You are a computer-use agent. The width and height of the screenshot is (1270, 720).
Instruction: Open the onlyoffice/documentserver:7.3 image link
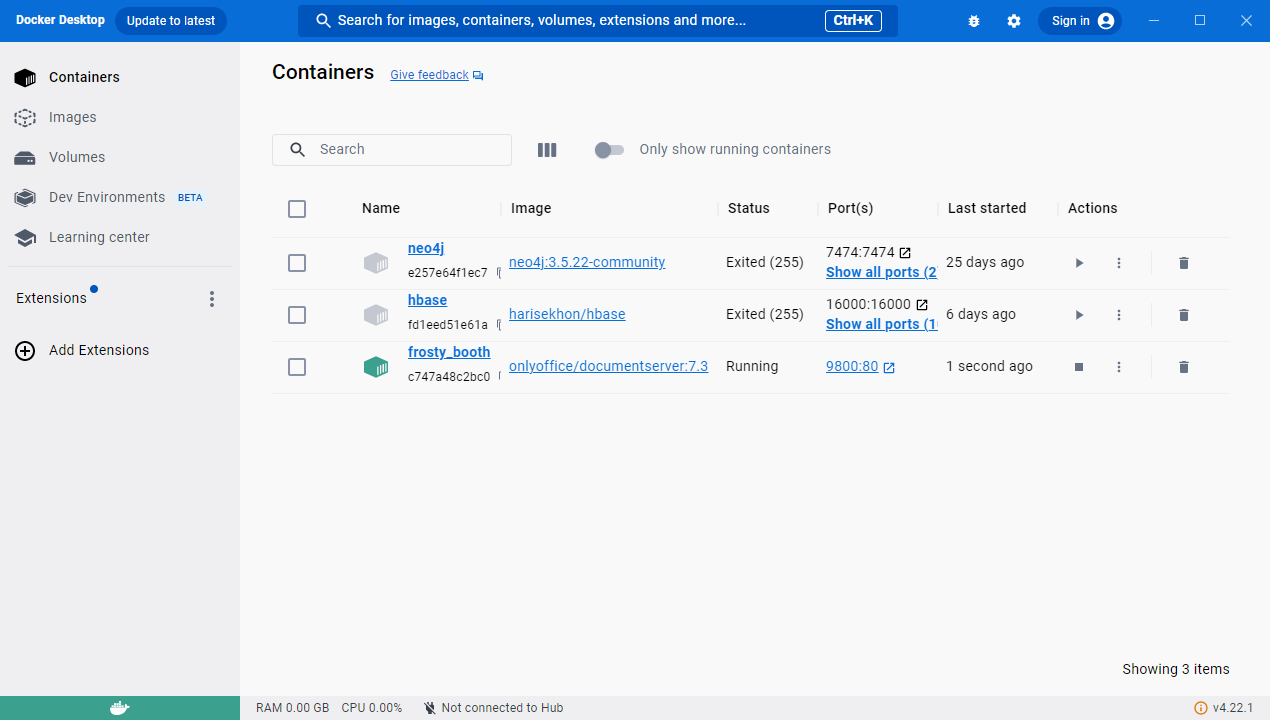click(608, 366)
